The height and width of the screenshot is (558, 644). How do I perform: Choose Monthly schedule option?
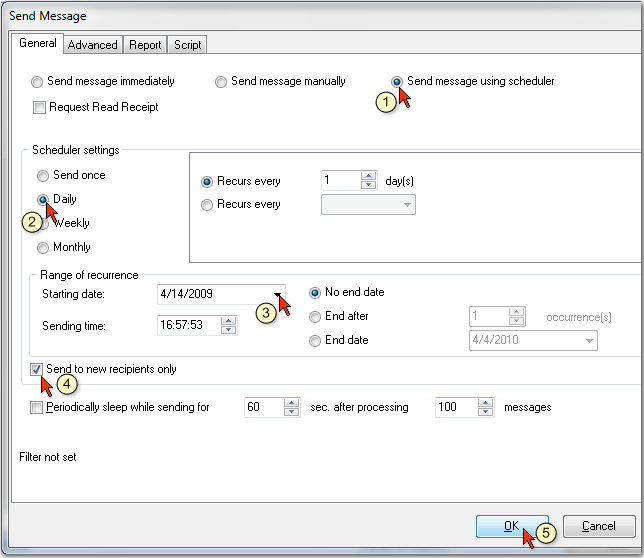[x=43, y=248]
